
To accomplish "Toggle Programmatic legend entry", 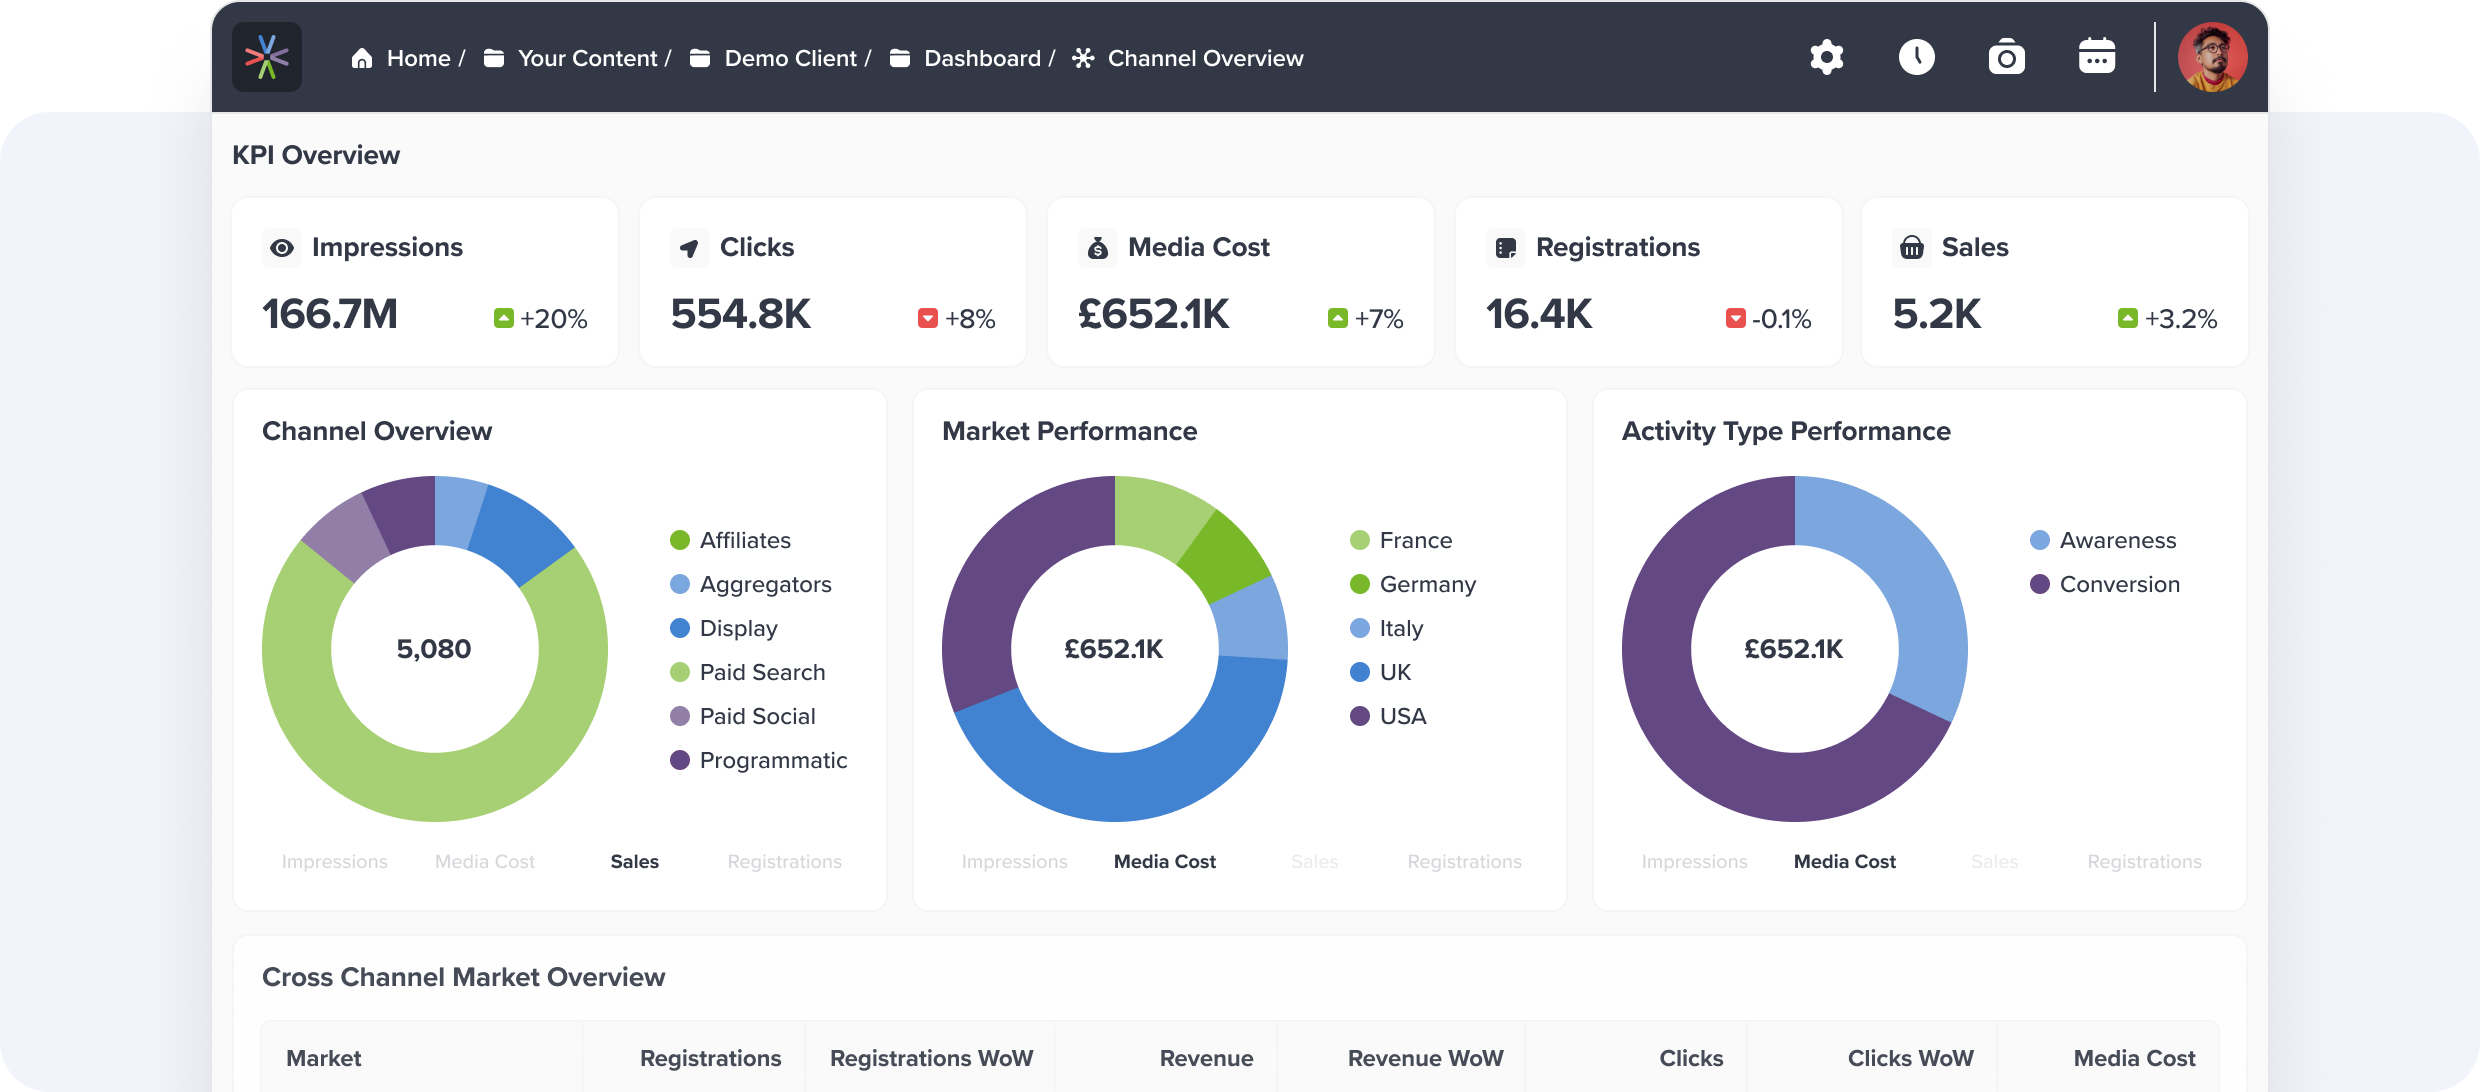I will click(x=758, y=760).
